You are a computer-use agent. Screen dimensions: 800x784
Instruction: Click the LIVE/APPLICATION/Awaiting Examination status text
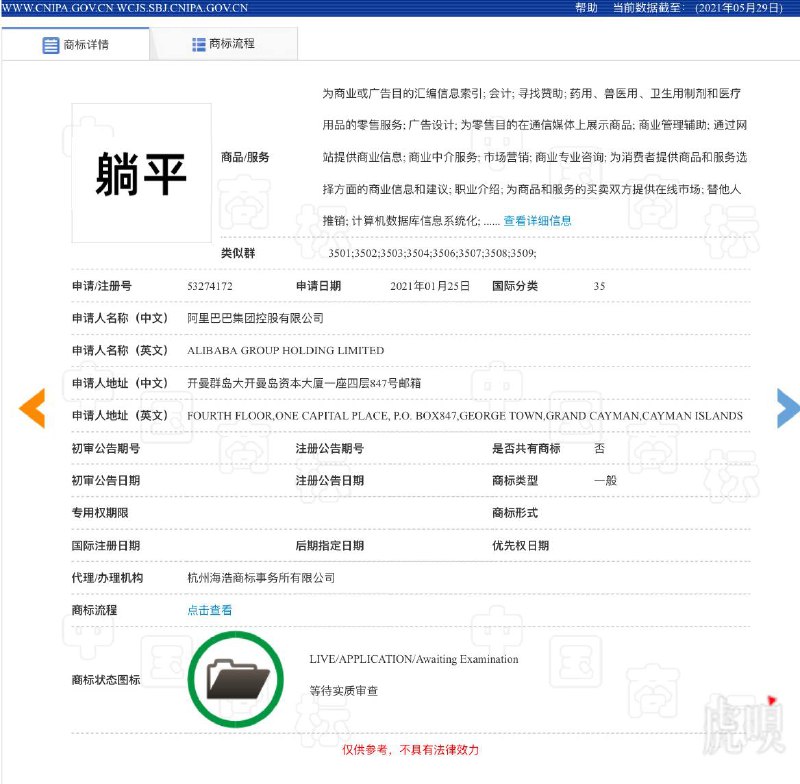pyautogui.click(x=412, y=659)
